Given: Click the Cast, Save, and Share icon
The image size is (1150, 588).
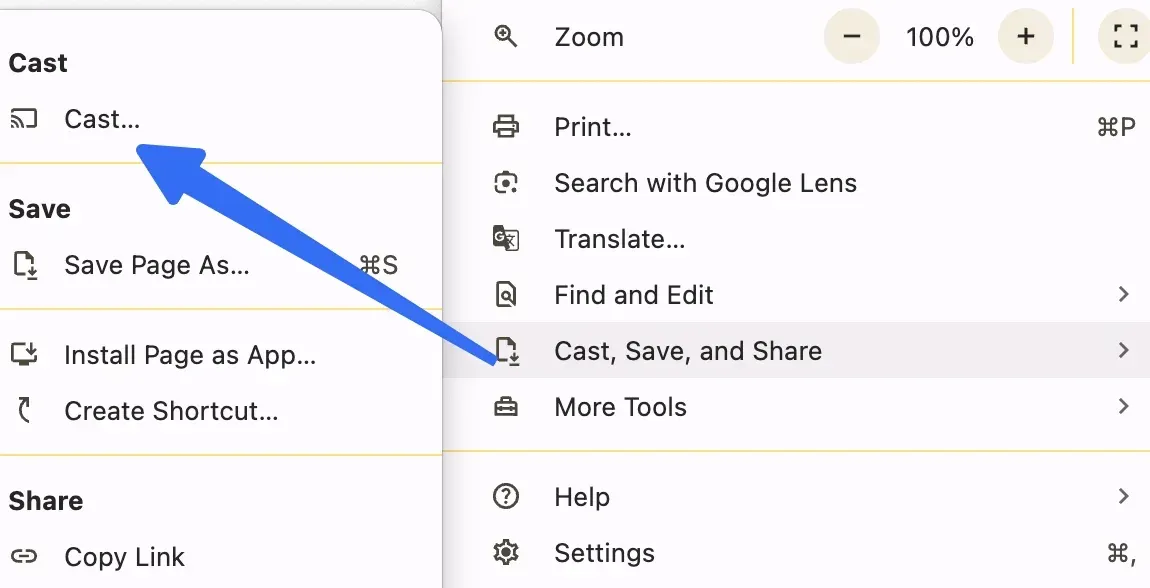Looking at the screenshot, I should point(508,351).
